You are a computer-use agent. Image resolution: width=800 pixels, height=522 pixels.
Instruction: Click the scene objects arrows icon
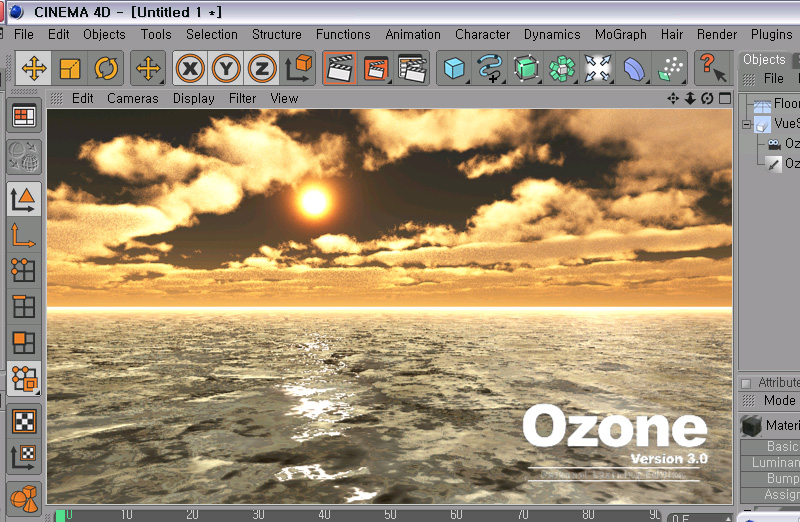(597, 68)
